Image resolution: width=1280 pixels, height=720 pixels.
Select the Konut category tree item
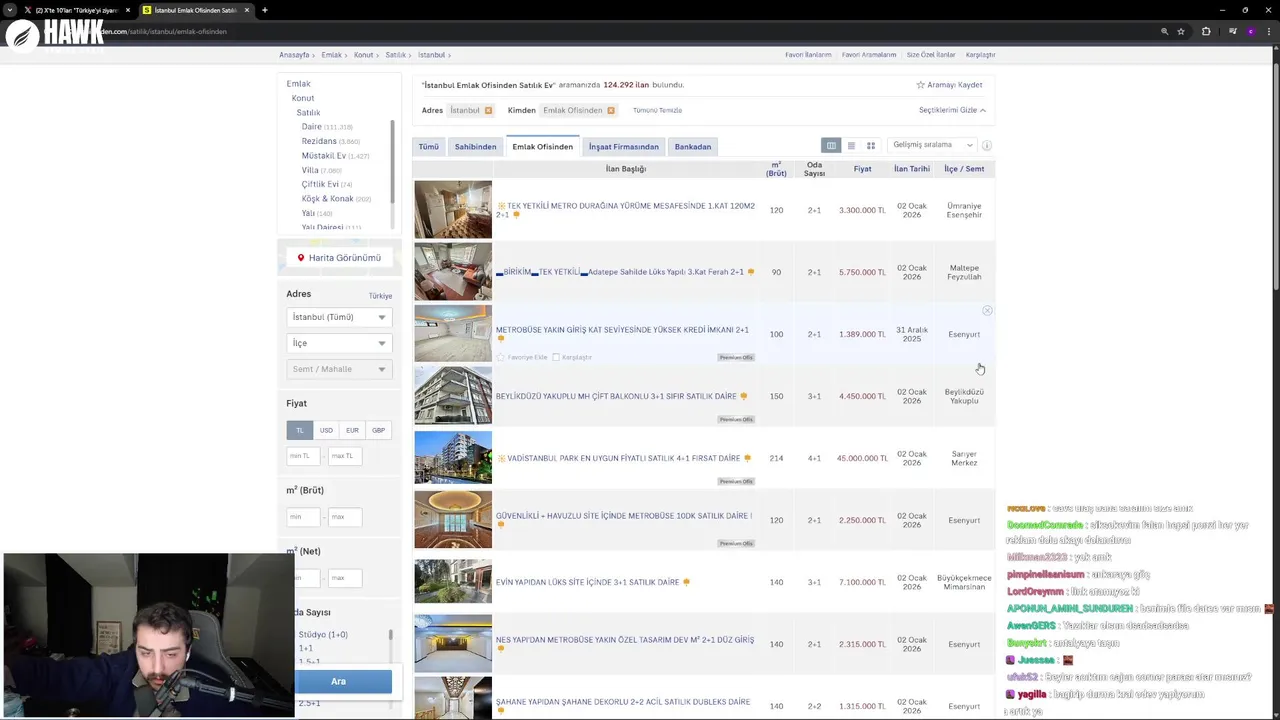303,98
